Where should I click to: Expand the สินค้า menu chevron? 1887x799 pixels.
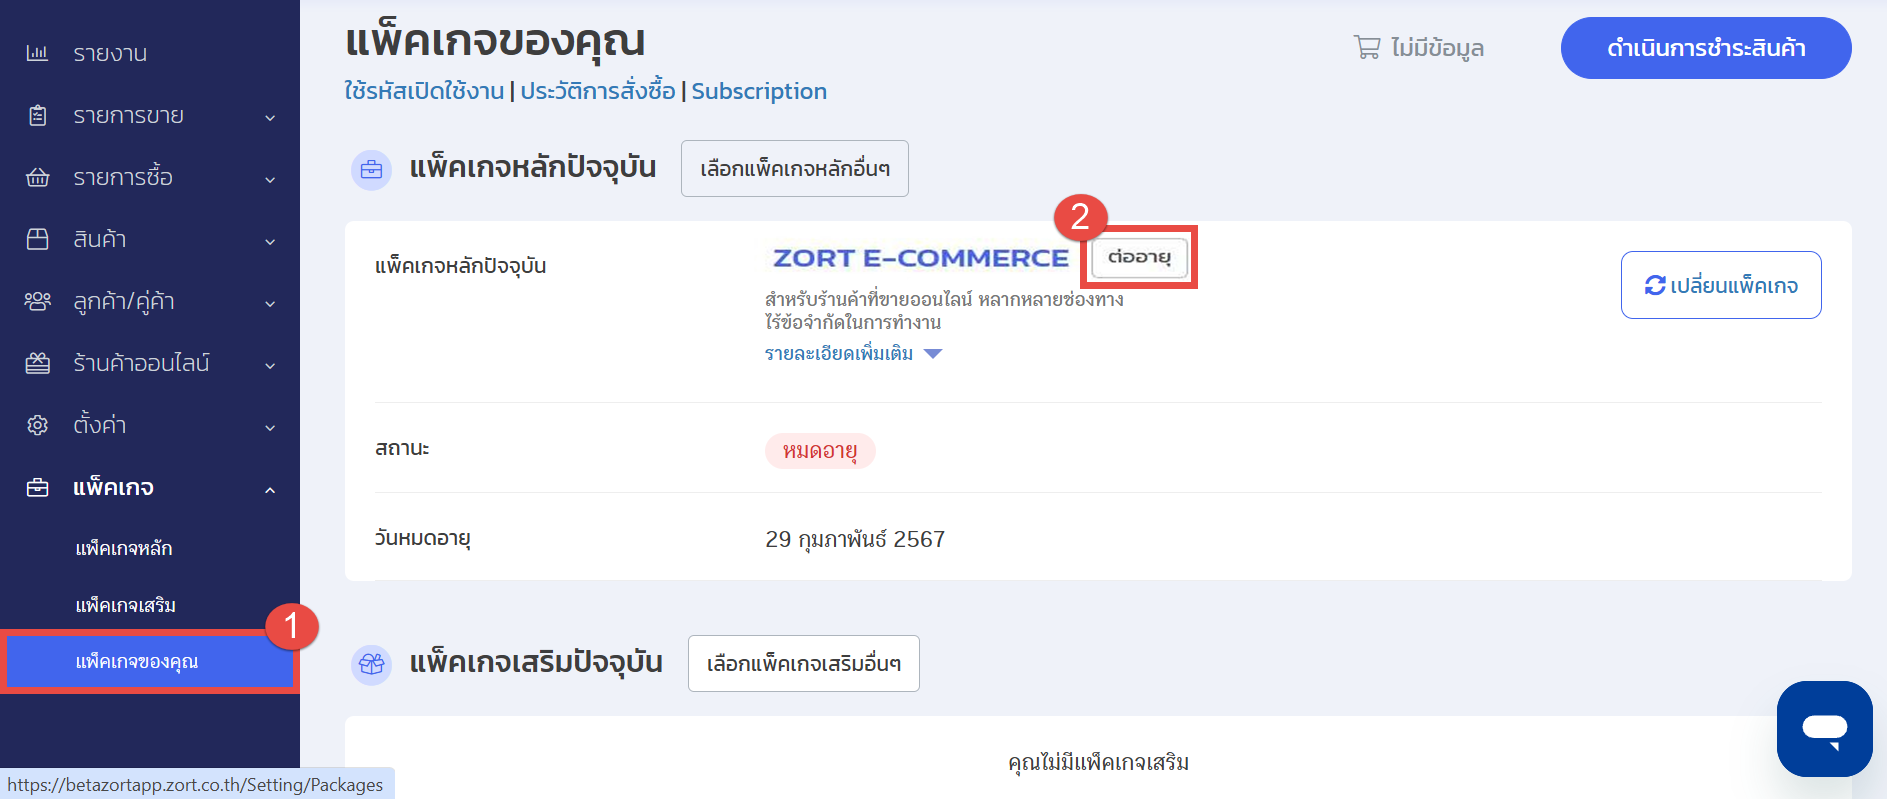click(x=270, y=241)
